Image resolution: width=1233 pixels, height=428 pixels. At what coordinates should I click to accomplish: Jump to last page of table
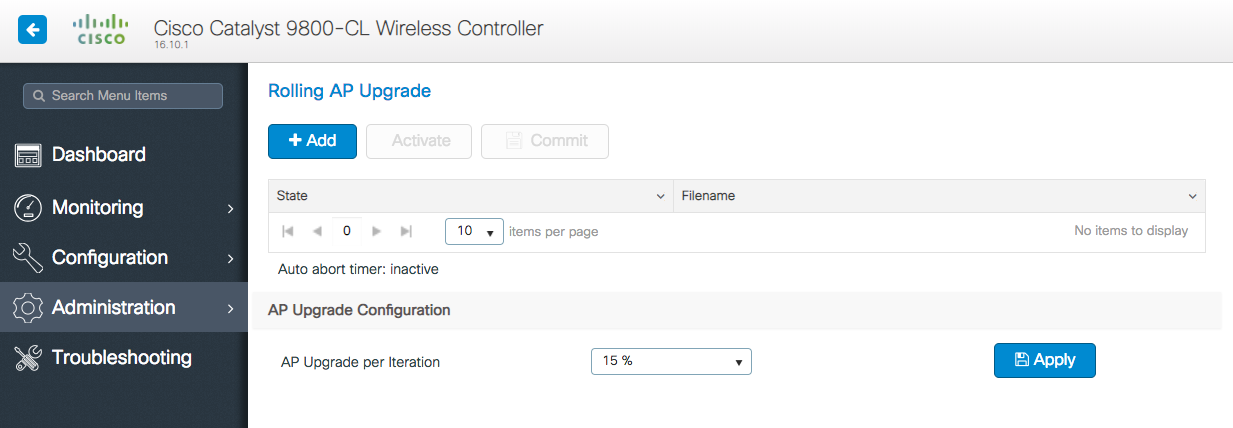pyautogui.click(x=406, y=231)
